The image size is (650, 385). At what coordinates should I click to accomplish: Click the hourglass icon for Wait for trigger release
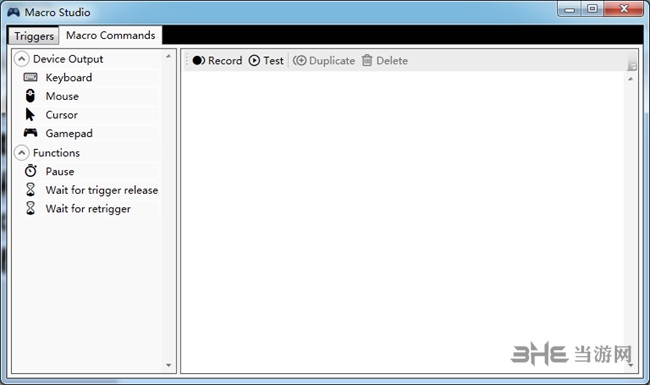click(x=30, y=189)
